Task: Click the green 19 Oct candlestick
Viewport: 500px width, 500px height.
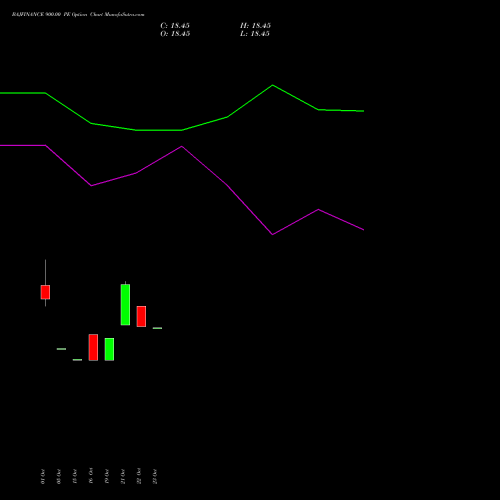Action: tap(109, 349)
